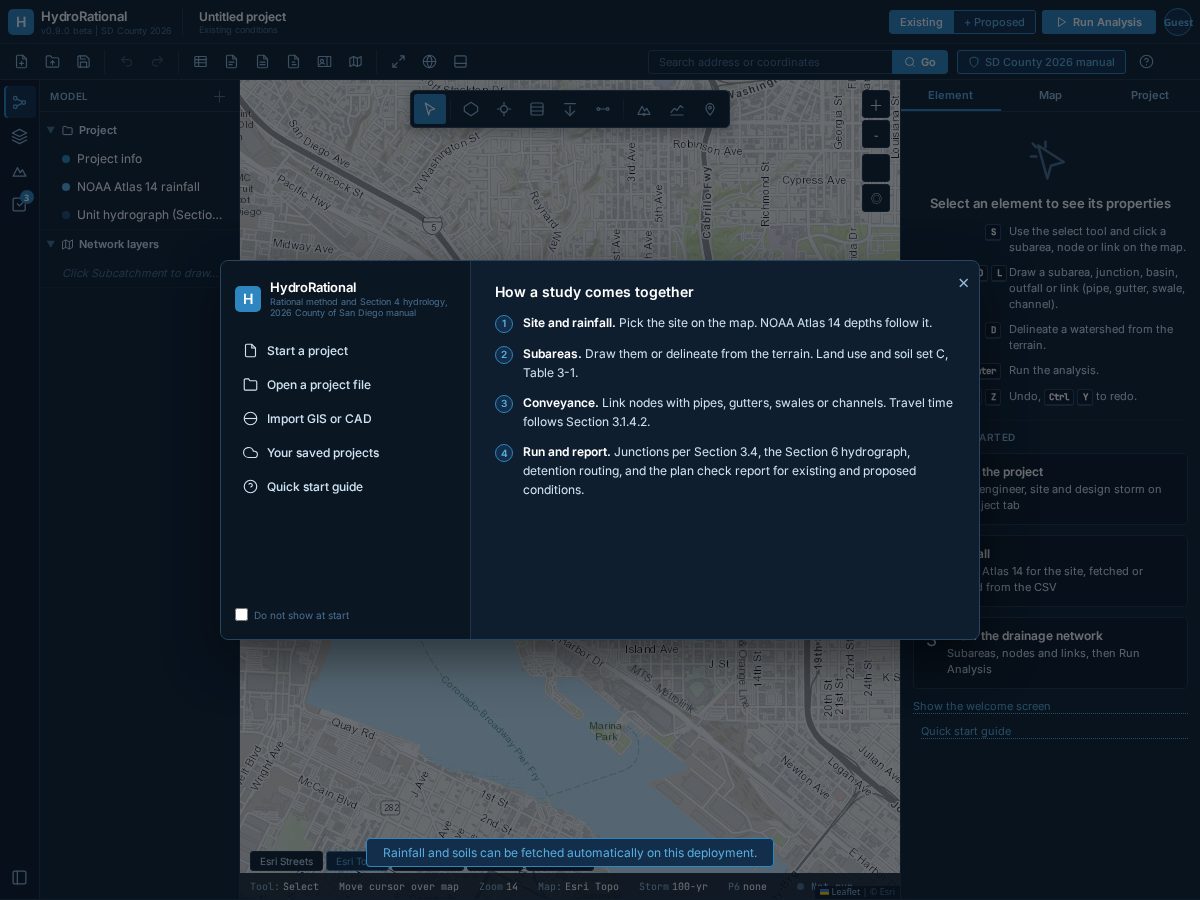Choose the profile line chart tool
This screenshot has width=1200, height=900.
(677, 109)
